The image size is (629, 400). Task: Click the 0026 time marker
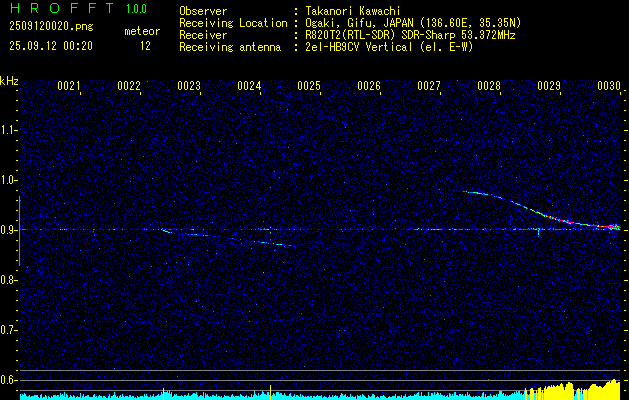tap(369, 86)
